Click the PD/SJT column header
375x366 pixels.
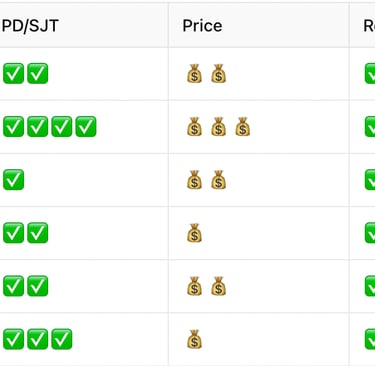30,26
